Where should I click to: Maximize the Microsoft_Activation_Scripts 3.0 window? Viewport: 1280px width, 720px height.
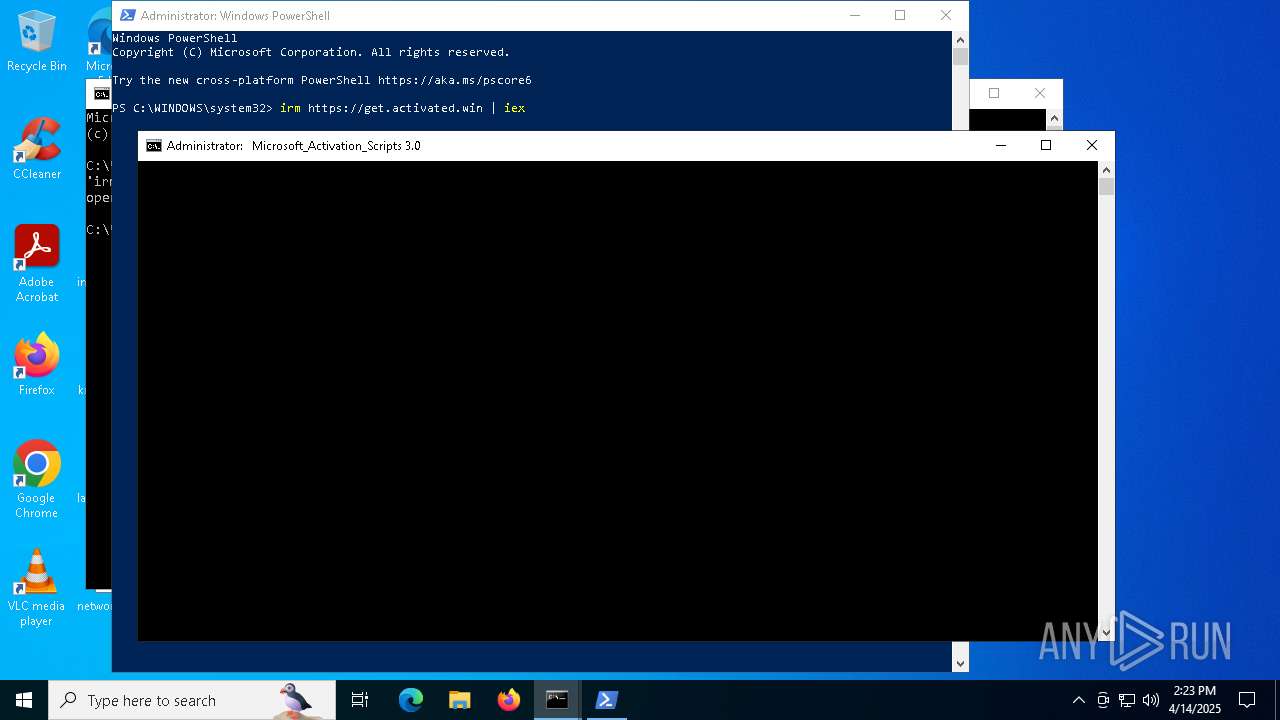(x=1046, y=146)
